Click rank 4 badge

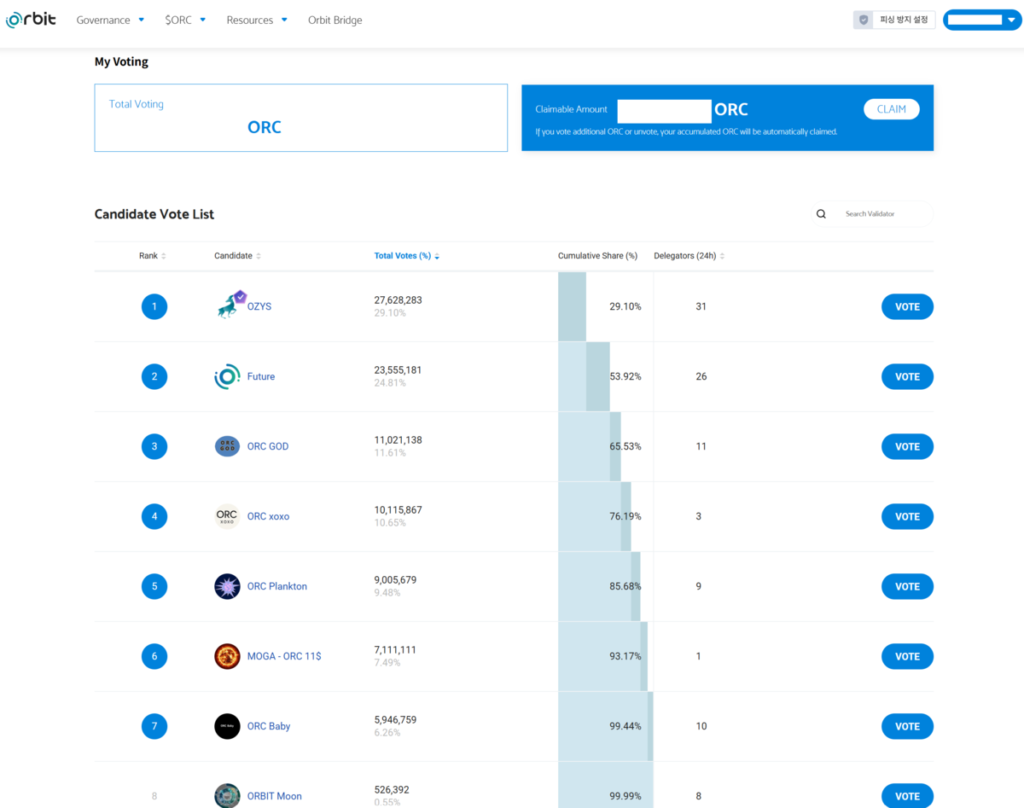(154, 516)
